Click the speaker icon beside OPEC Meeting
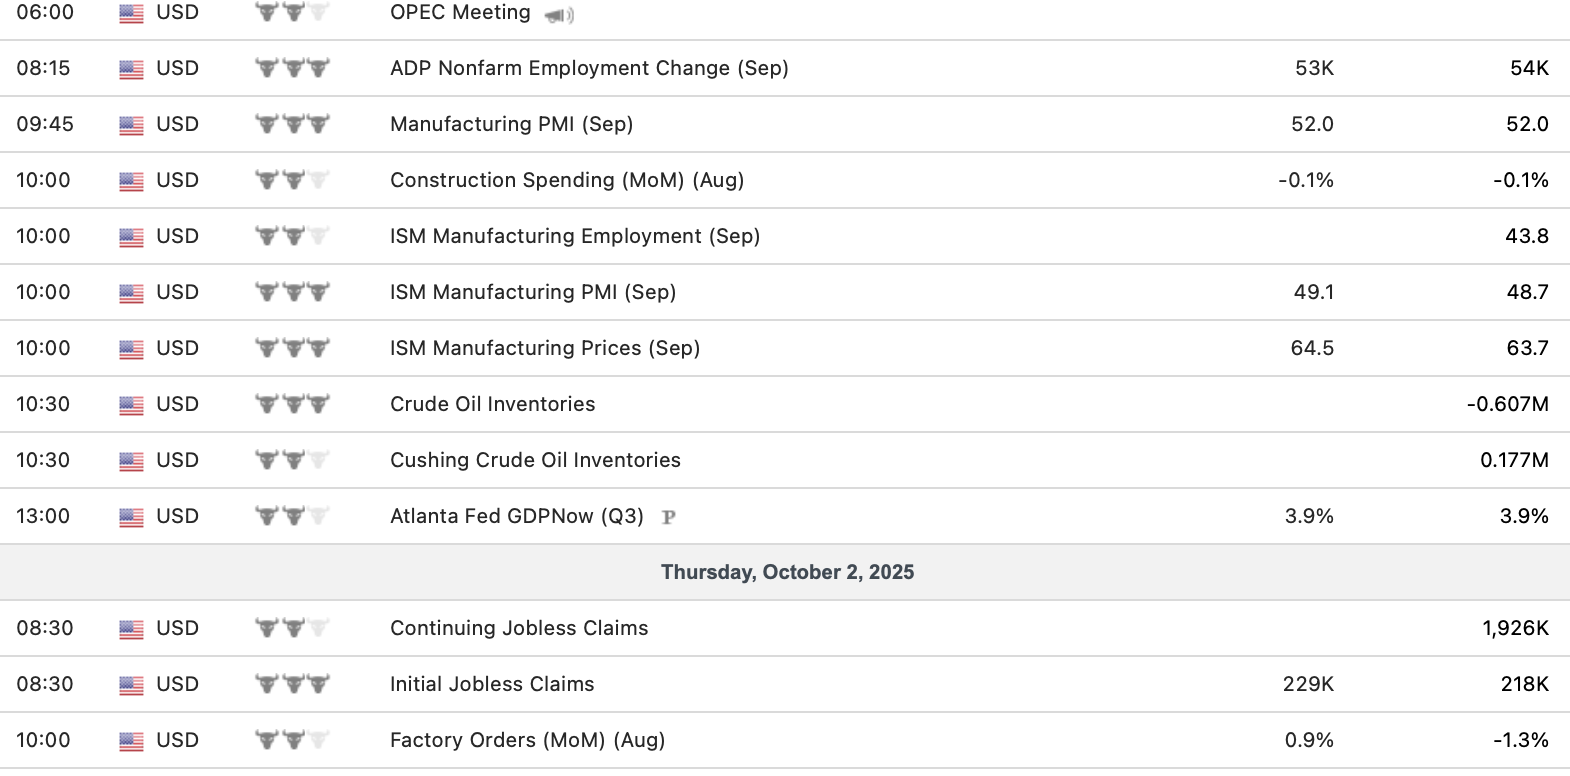Screen dimensions: 1570x776 tap(559, 15)
